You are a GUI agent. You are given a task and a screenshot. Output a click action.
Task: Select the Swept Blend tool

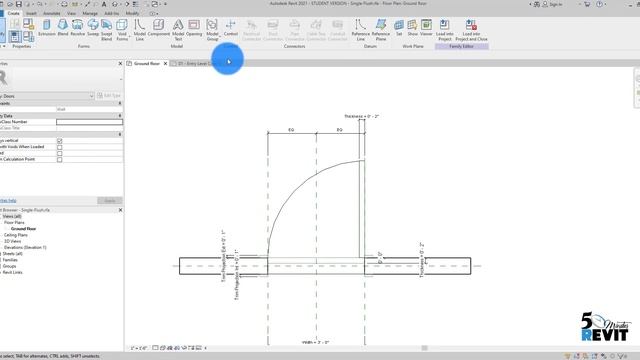[107, 29]
